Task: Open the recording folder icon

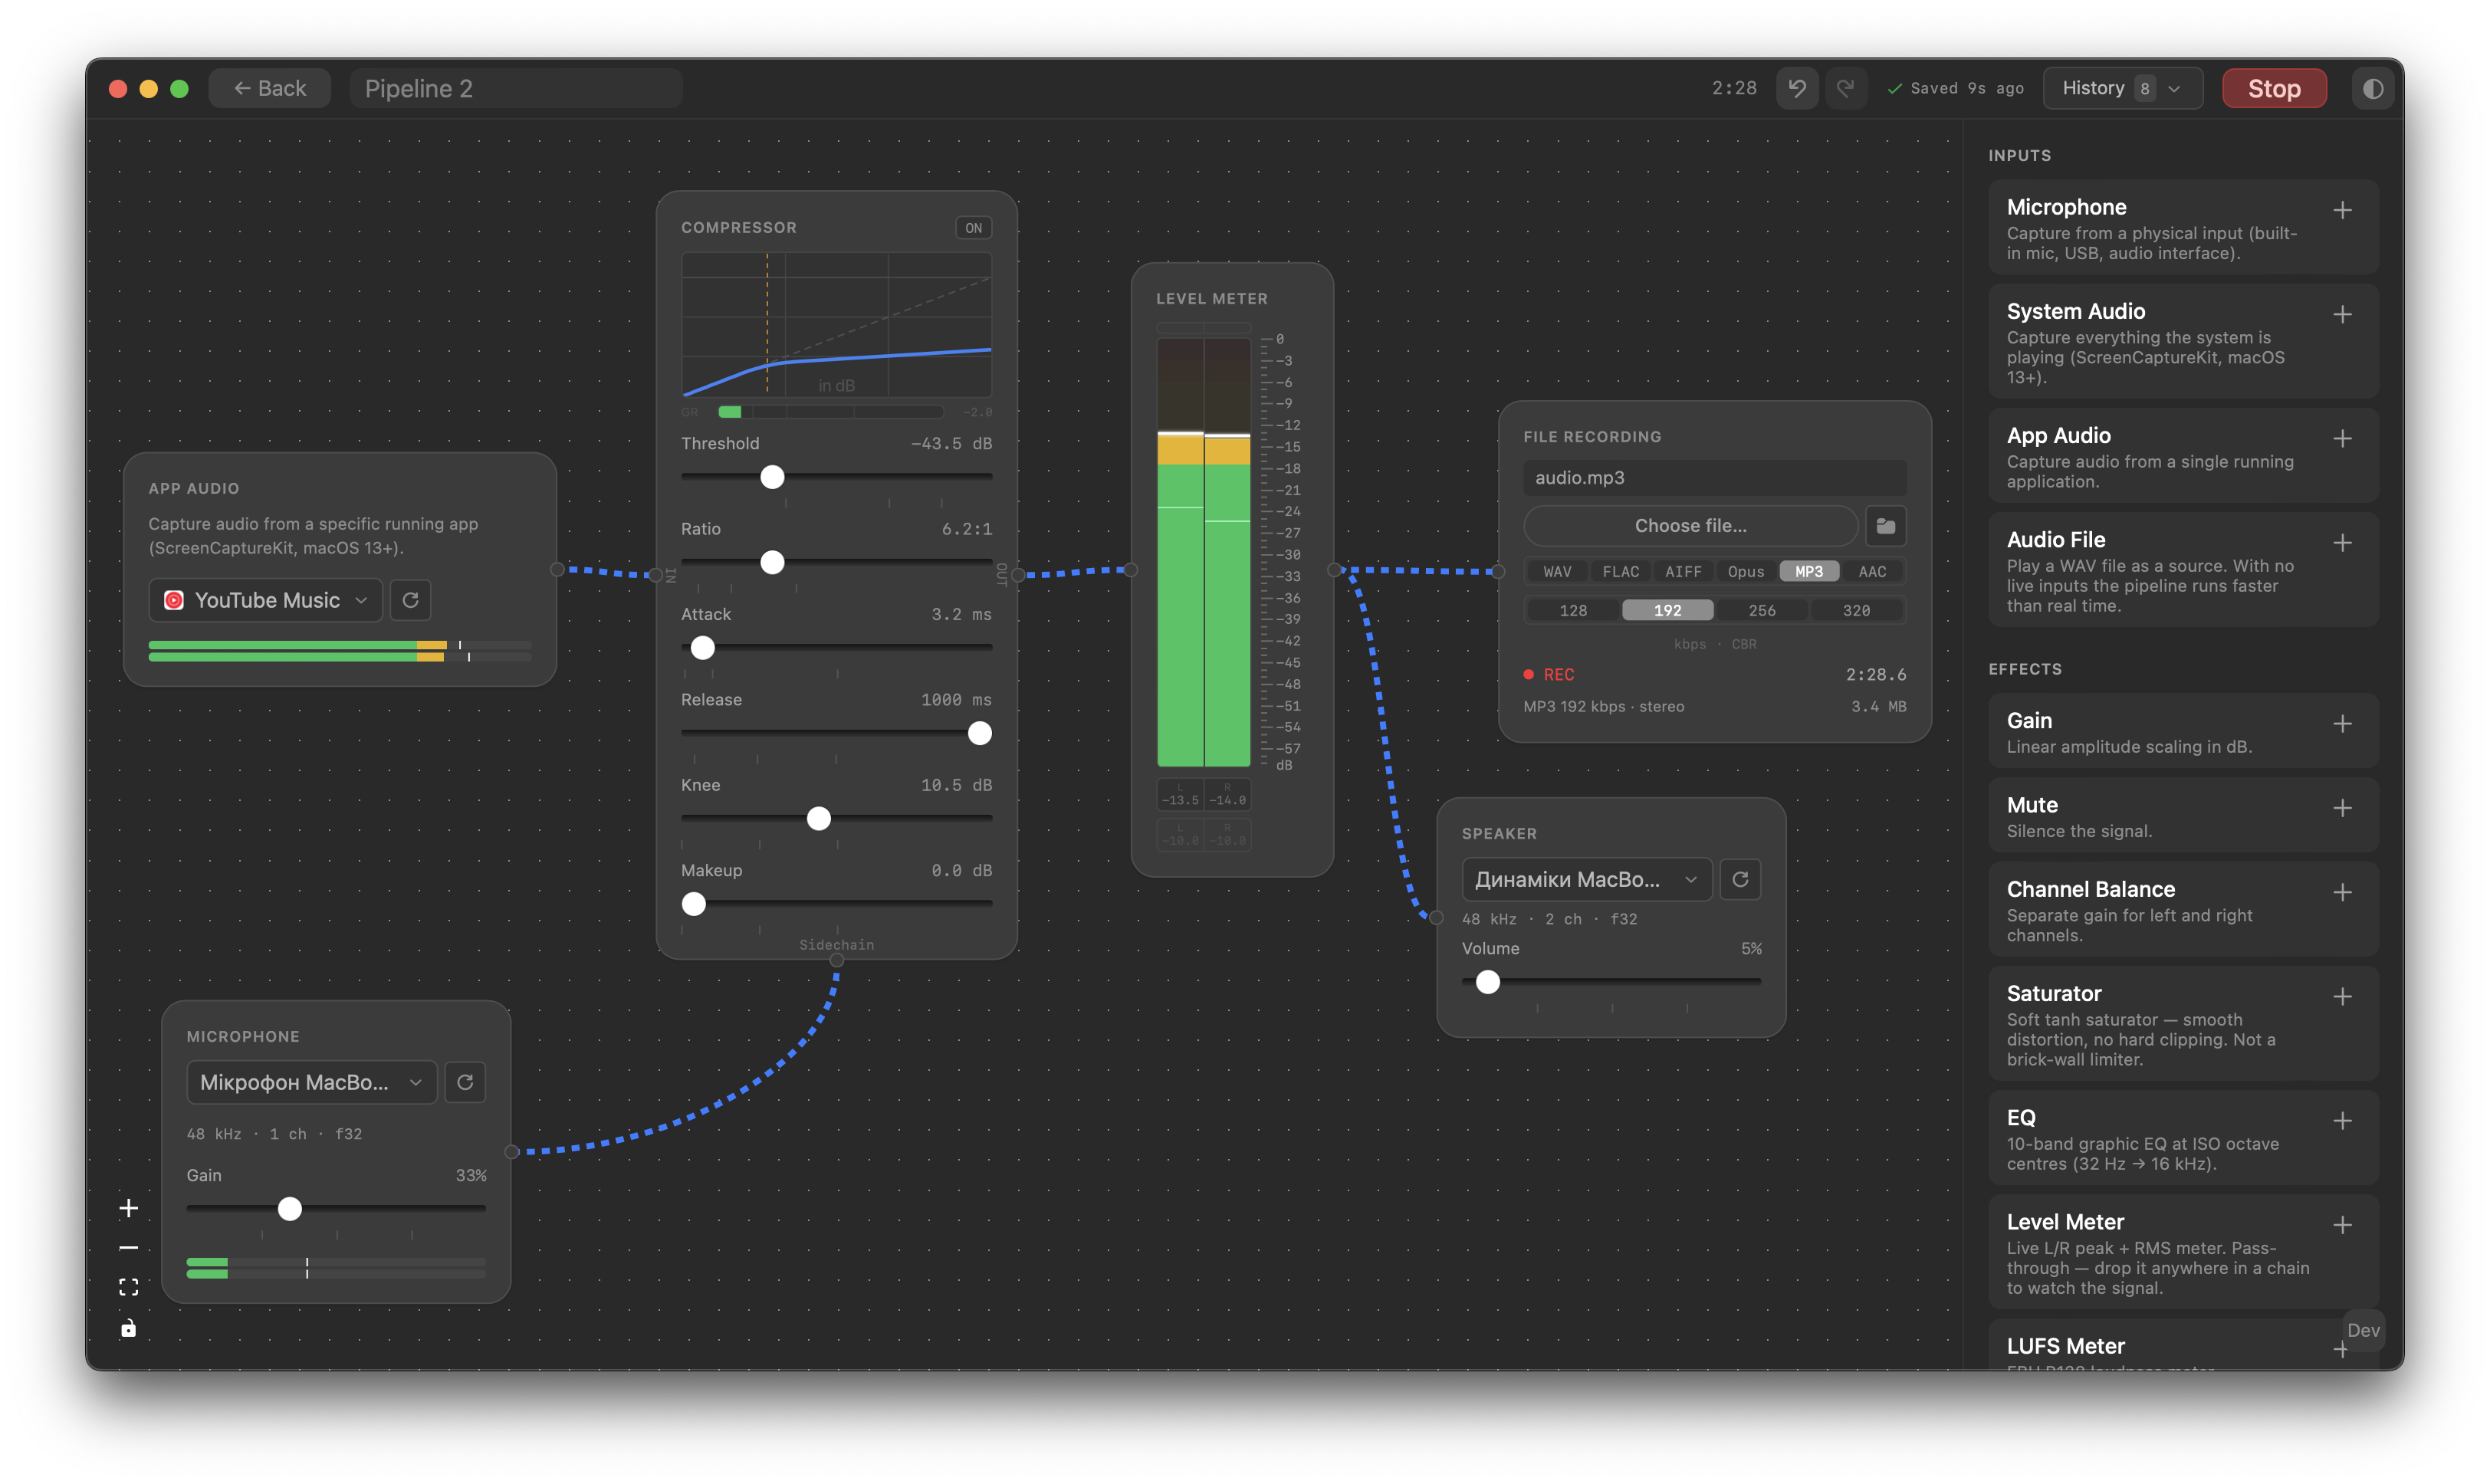Action: 1885,525
